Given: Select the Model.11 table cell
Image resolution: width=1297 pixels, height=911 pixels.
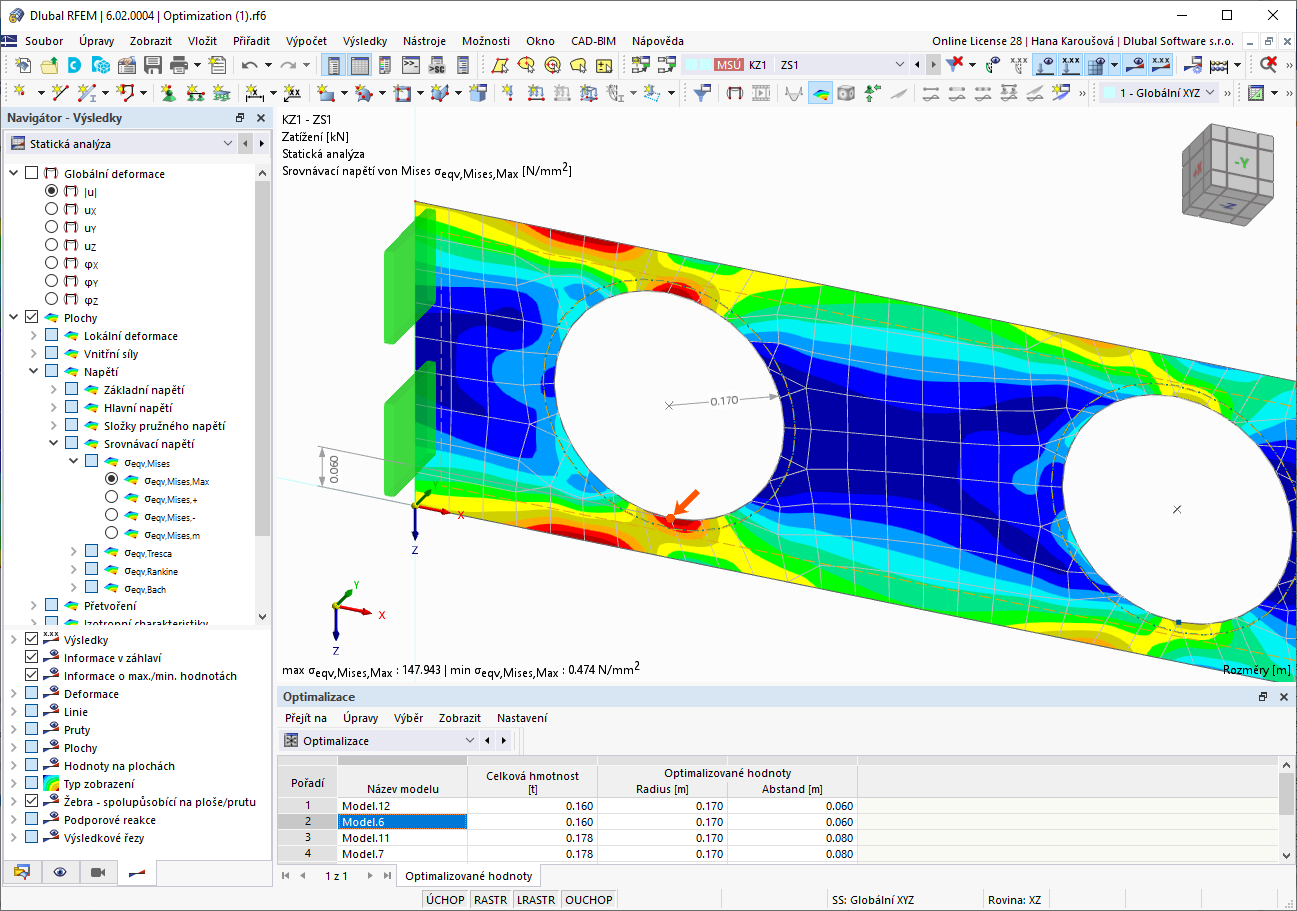Looking at the screenshot, I should click(403, 838).
